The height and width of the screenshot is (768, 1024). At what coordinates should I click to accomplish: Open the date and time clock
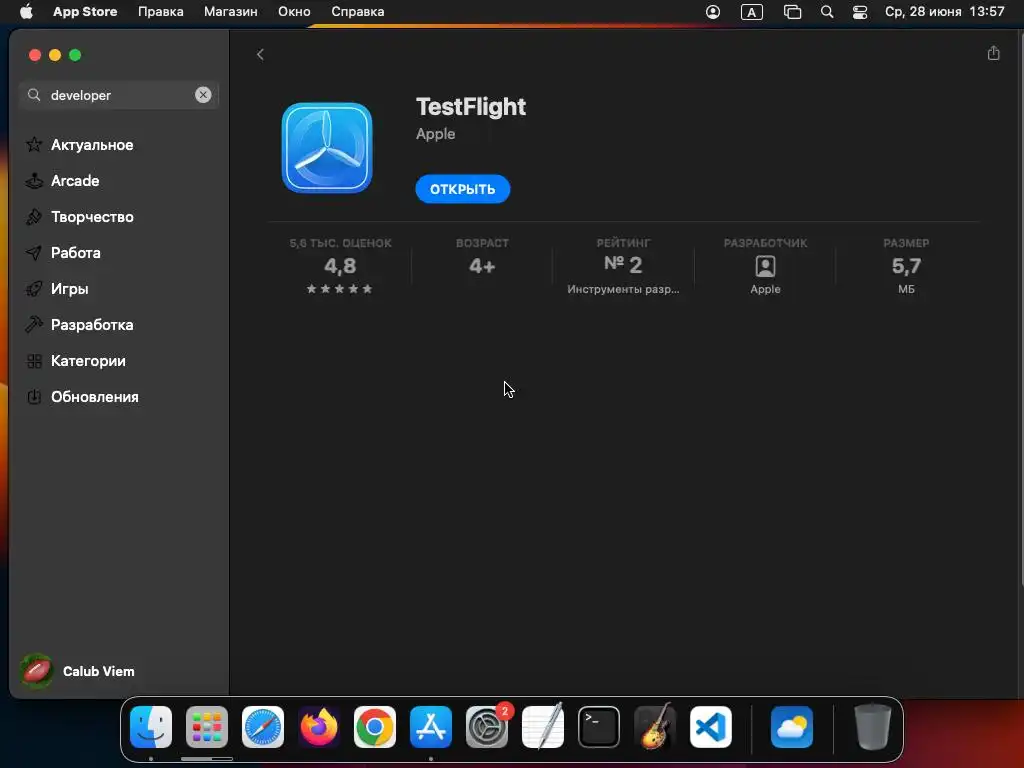tap(944, 12)
